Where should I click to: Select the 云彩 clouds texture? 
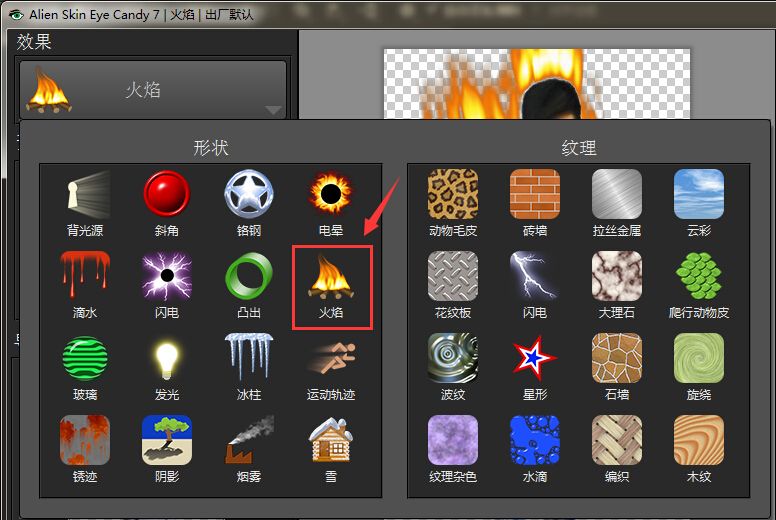point(699,203)
